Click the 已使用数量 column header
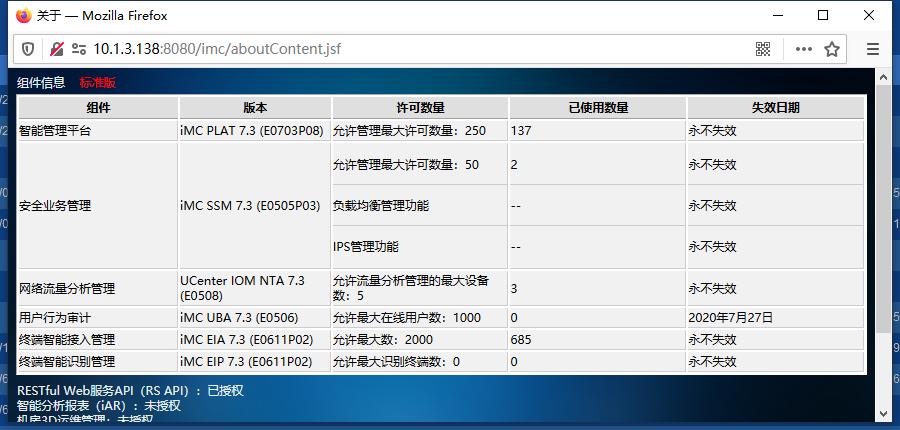 coord(598,107)
